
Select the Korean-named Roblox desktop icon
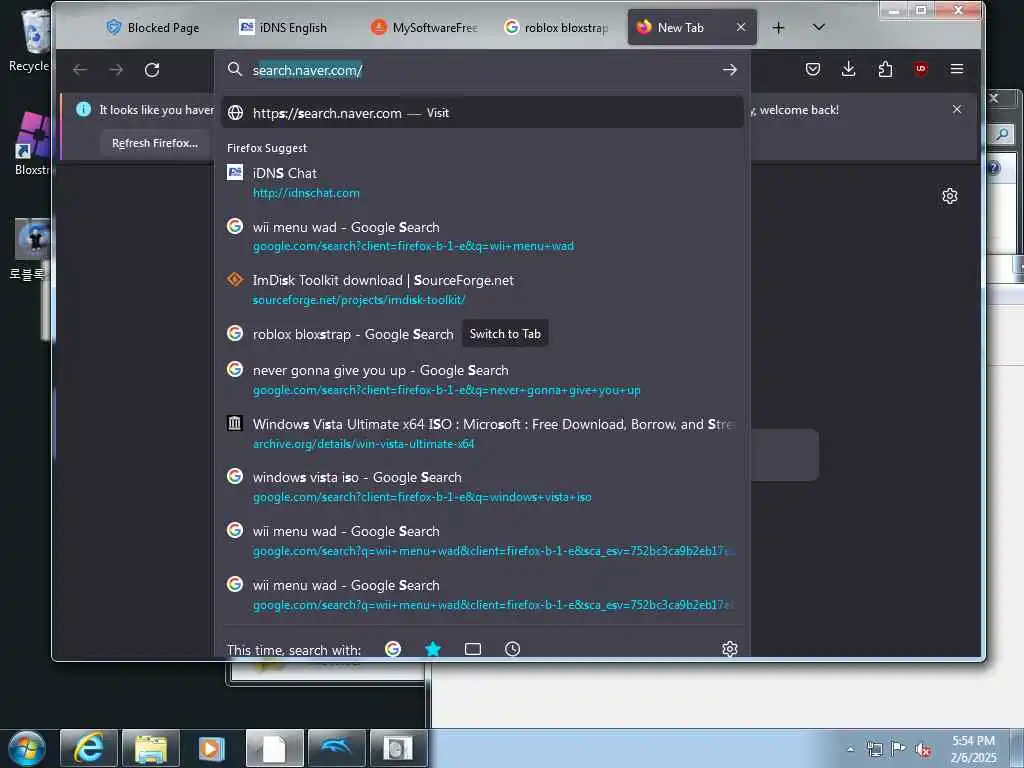tap(29, 249)
